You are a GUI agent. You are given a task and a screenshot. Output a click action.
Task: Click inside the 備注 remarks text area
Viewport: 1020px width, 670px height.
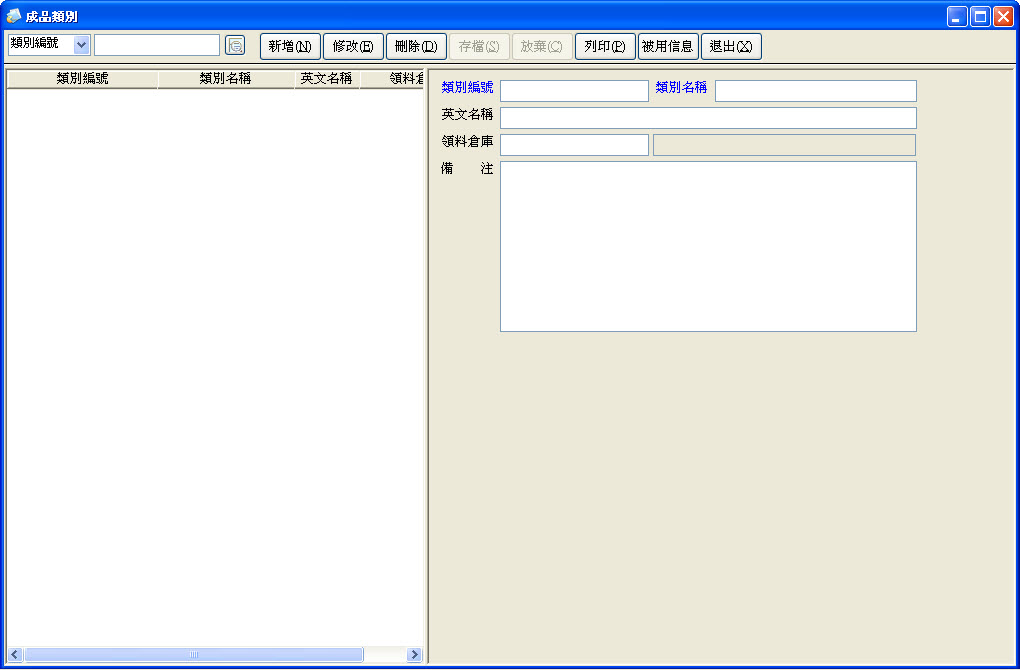pos(708,247)
